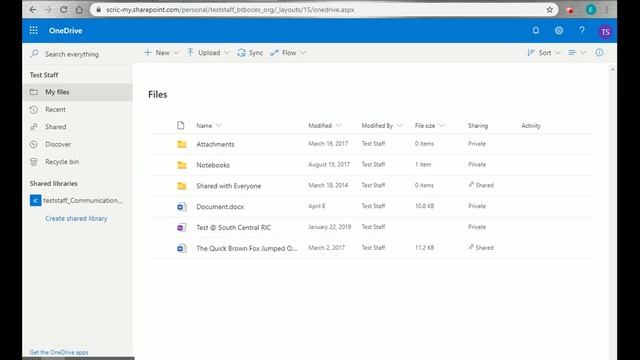
Task: Open the TS account avatar
Action: 605,31
